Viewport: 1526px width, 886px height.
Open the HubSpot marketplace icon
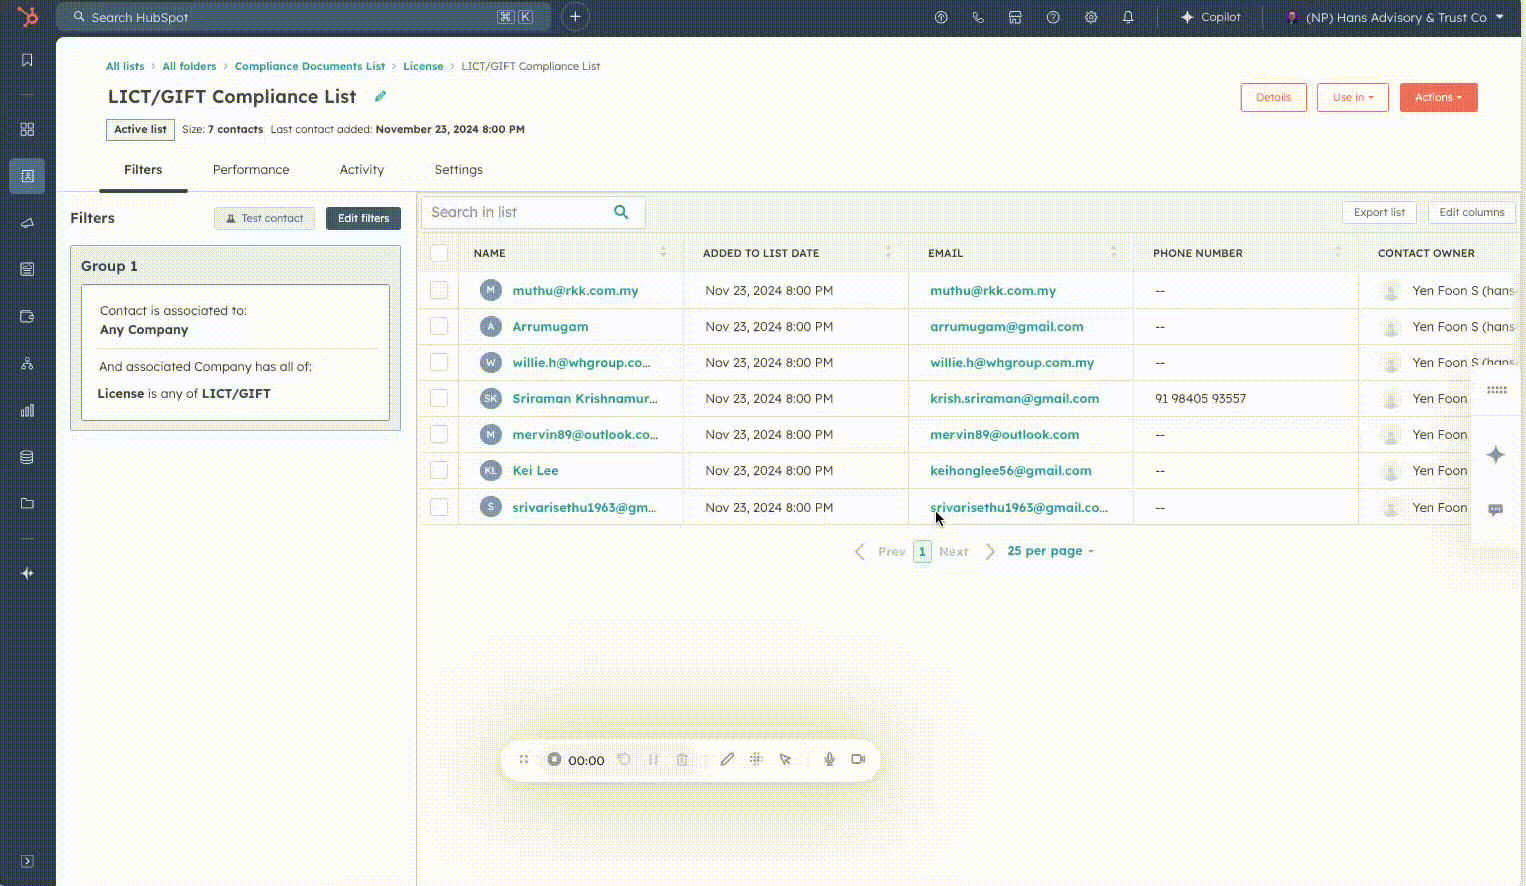[1014, 18]
